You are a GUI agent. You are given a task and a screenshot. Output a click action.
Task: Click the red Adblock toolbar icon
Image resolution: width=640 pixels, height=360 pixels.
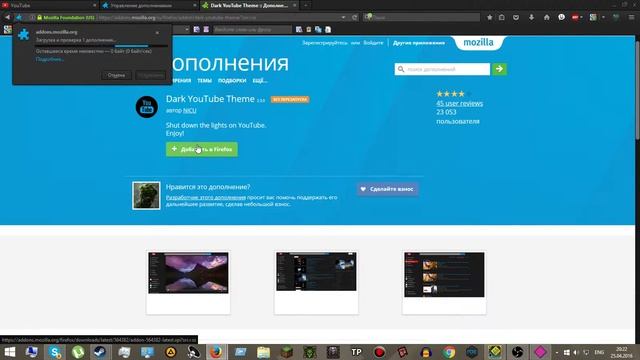pyautogui.click(x=576, y=17)
